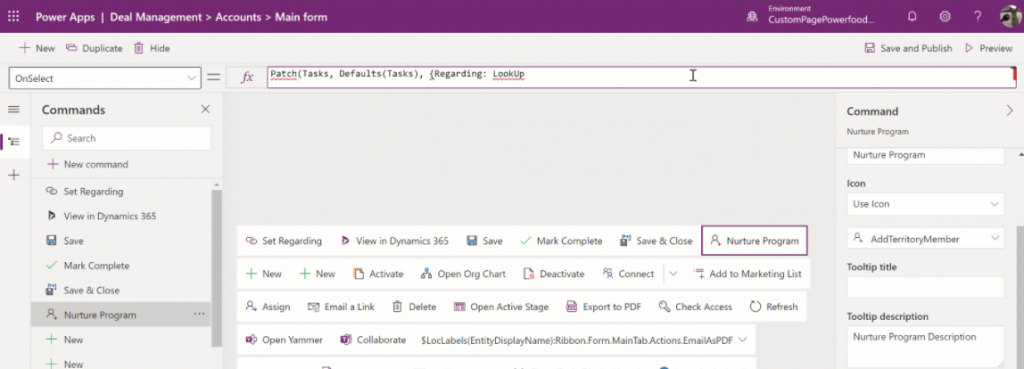Click Set Regarding in the ribbon preview
The width and height of the screenshot is (1024, 369).
pyautogui.click(x=283, y=241)
